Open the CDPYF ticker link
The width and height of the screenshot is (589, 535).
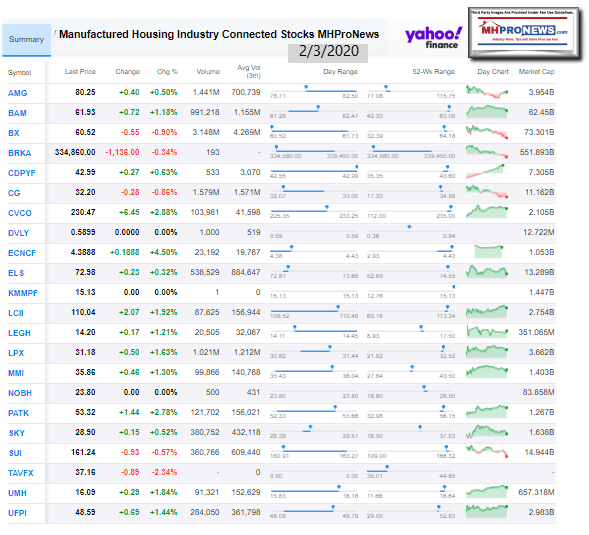pos(22,173)
